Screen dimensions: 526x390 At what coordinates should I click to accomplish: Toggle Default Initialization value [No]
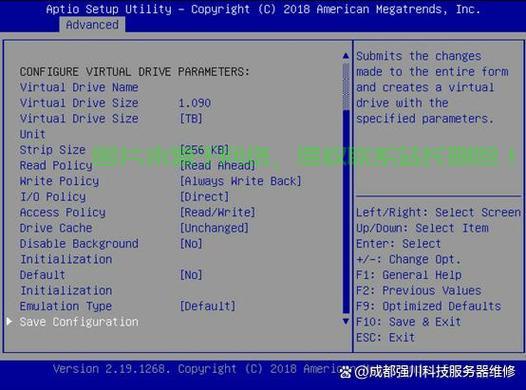(191, 275)
